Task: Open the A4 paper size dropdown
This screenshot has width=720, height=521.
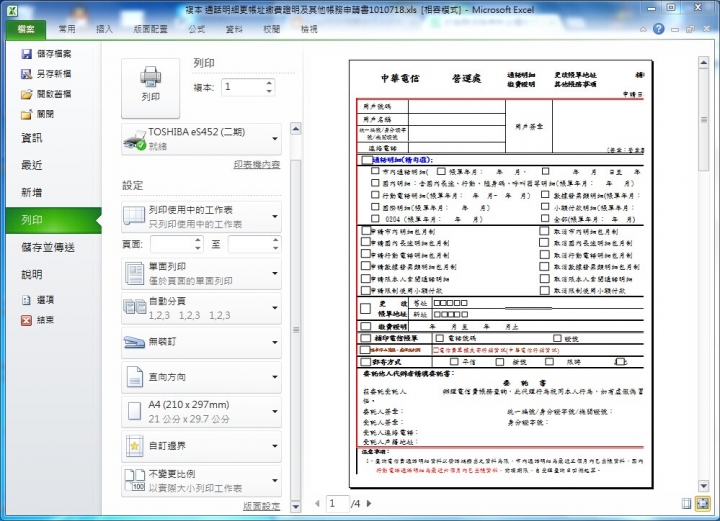Action: point(201,412)
